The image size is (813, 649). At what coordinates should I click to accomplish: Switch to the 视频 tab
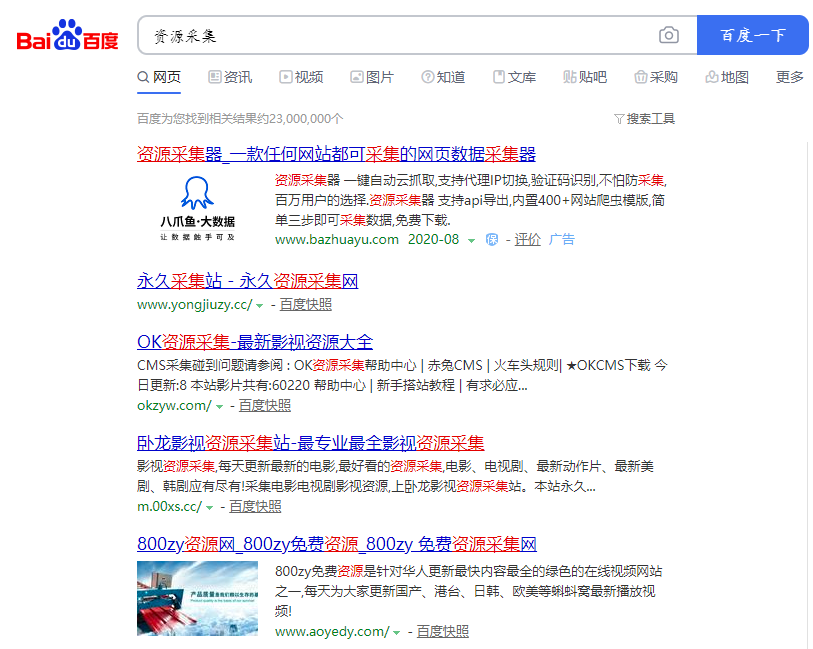click(x=301, y=77)
